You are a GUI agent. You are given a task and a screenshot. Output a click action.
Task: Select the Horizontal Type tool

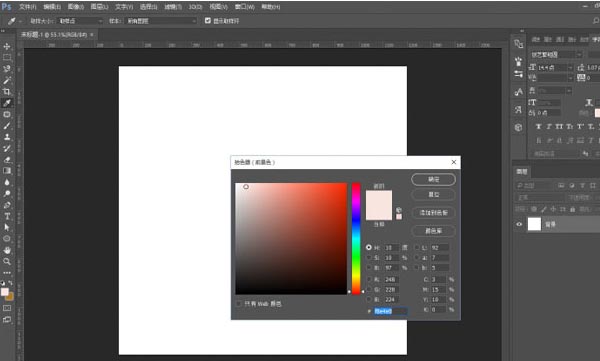[x=7, y=216]
